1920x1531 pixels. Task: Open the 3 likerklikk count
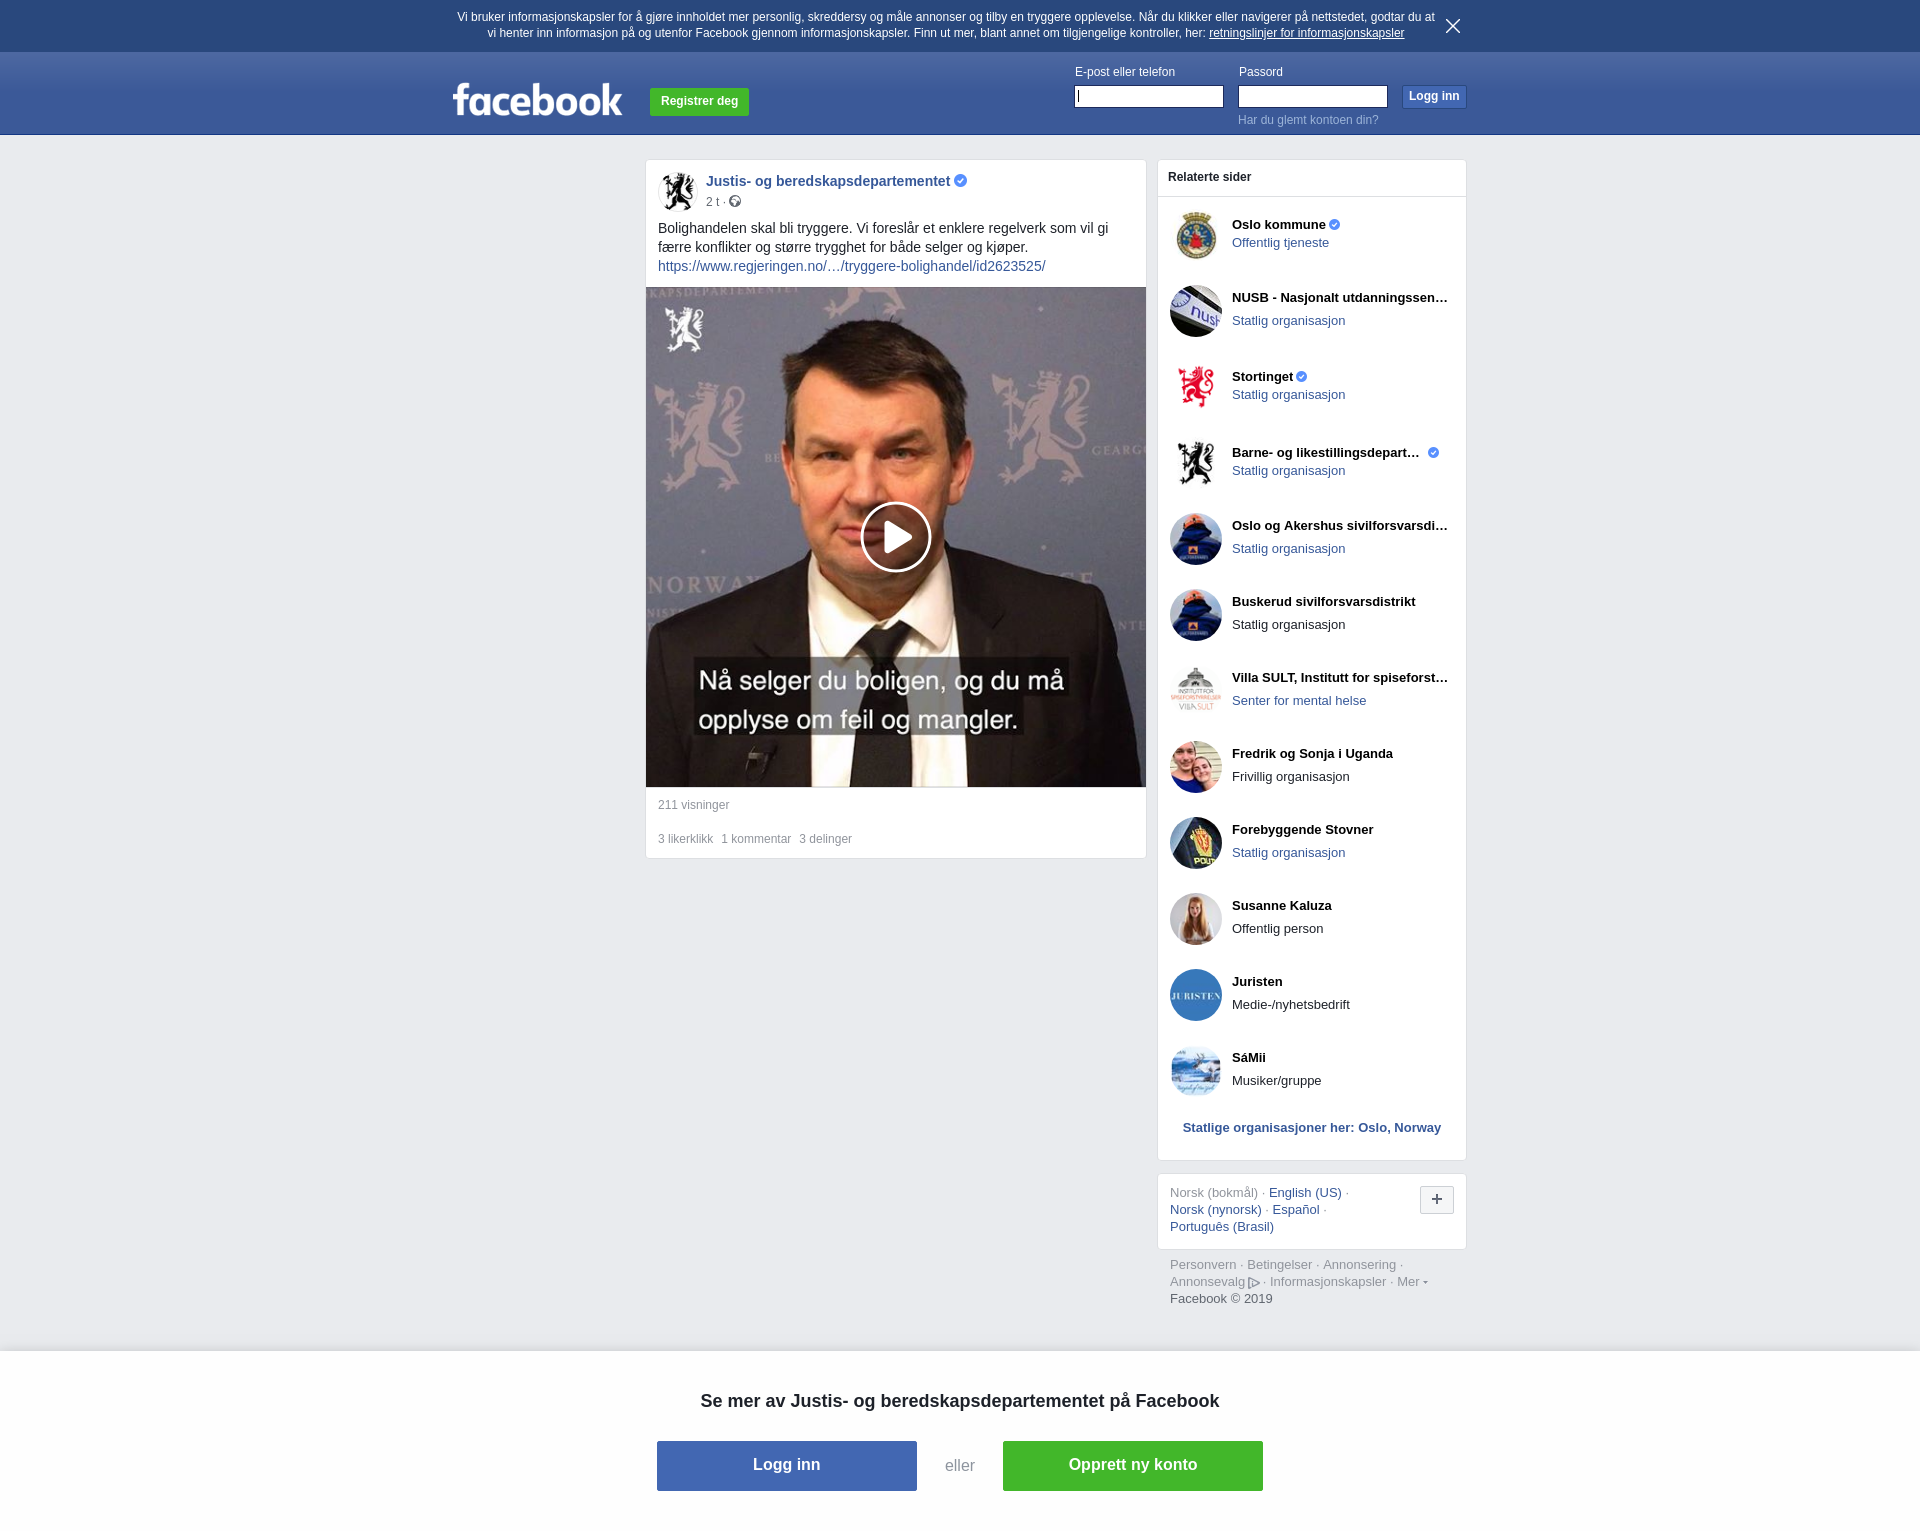[x=685, y=839]
